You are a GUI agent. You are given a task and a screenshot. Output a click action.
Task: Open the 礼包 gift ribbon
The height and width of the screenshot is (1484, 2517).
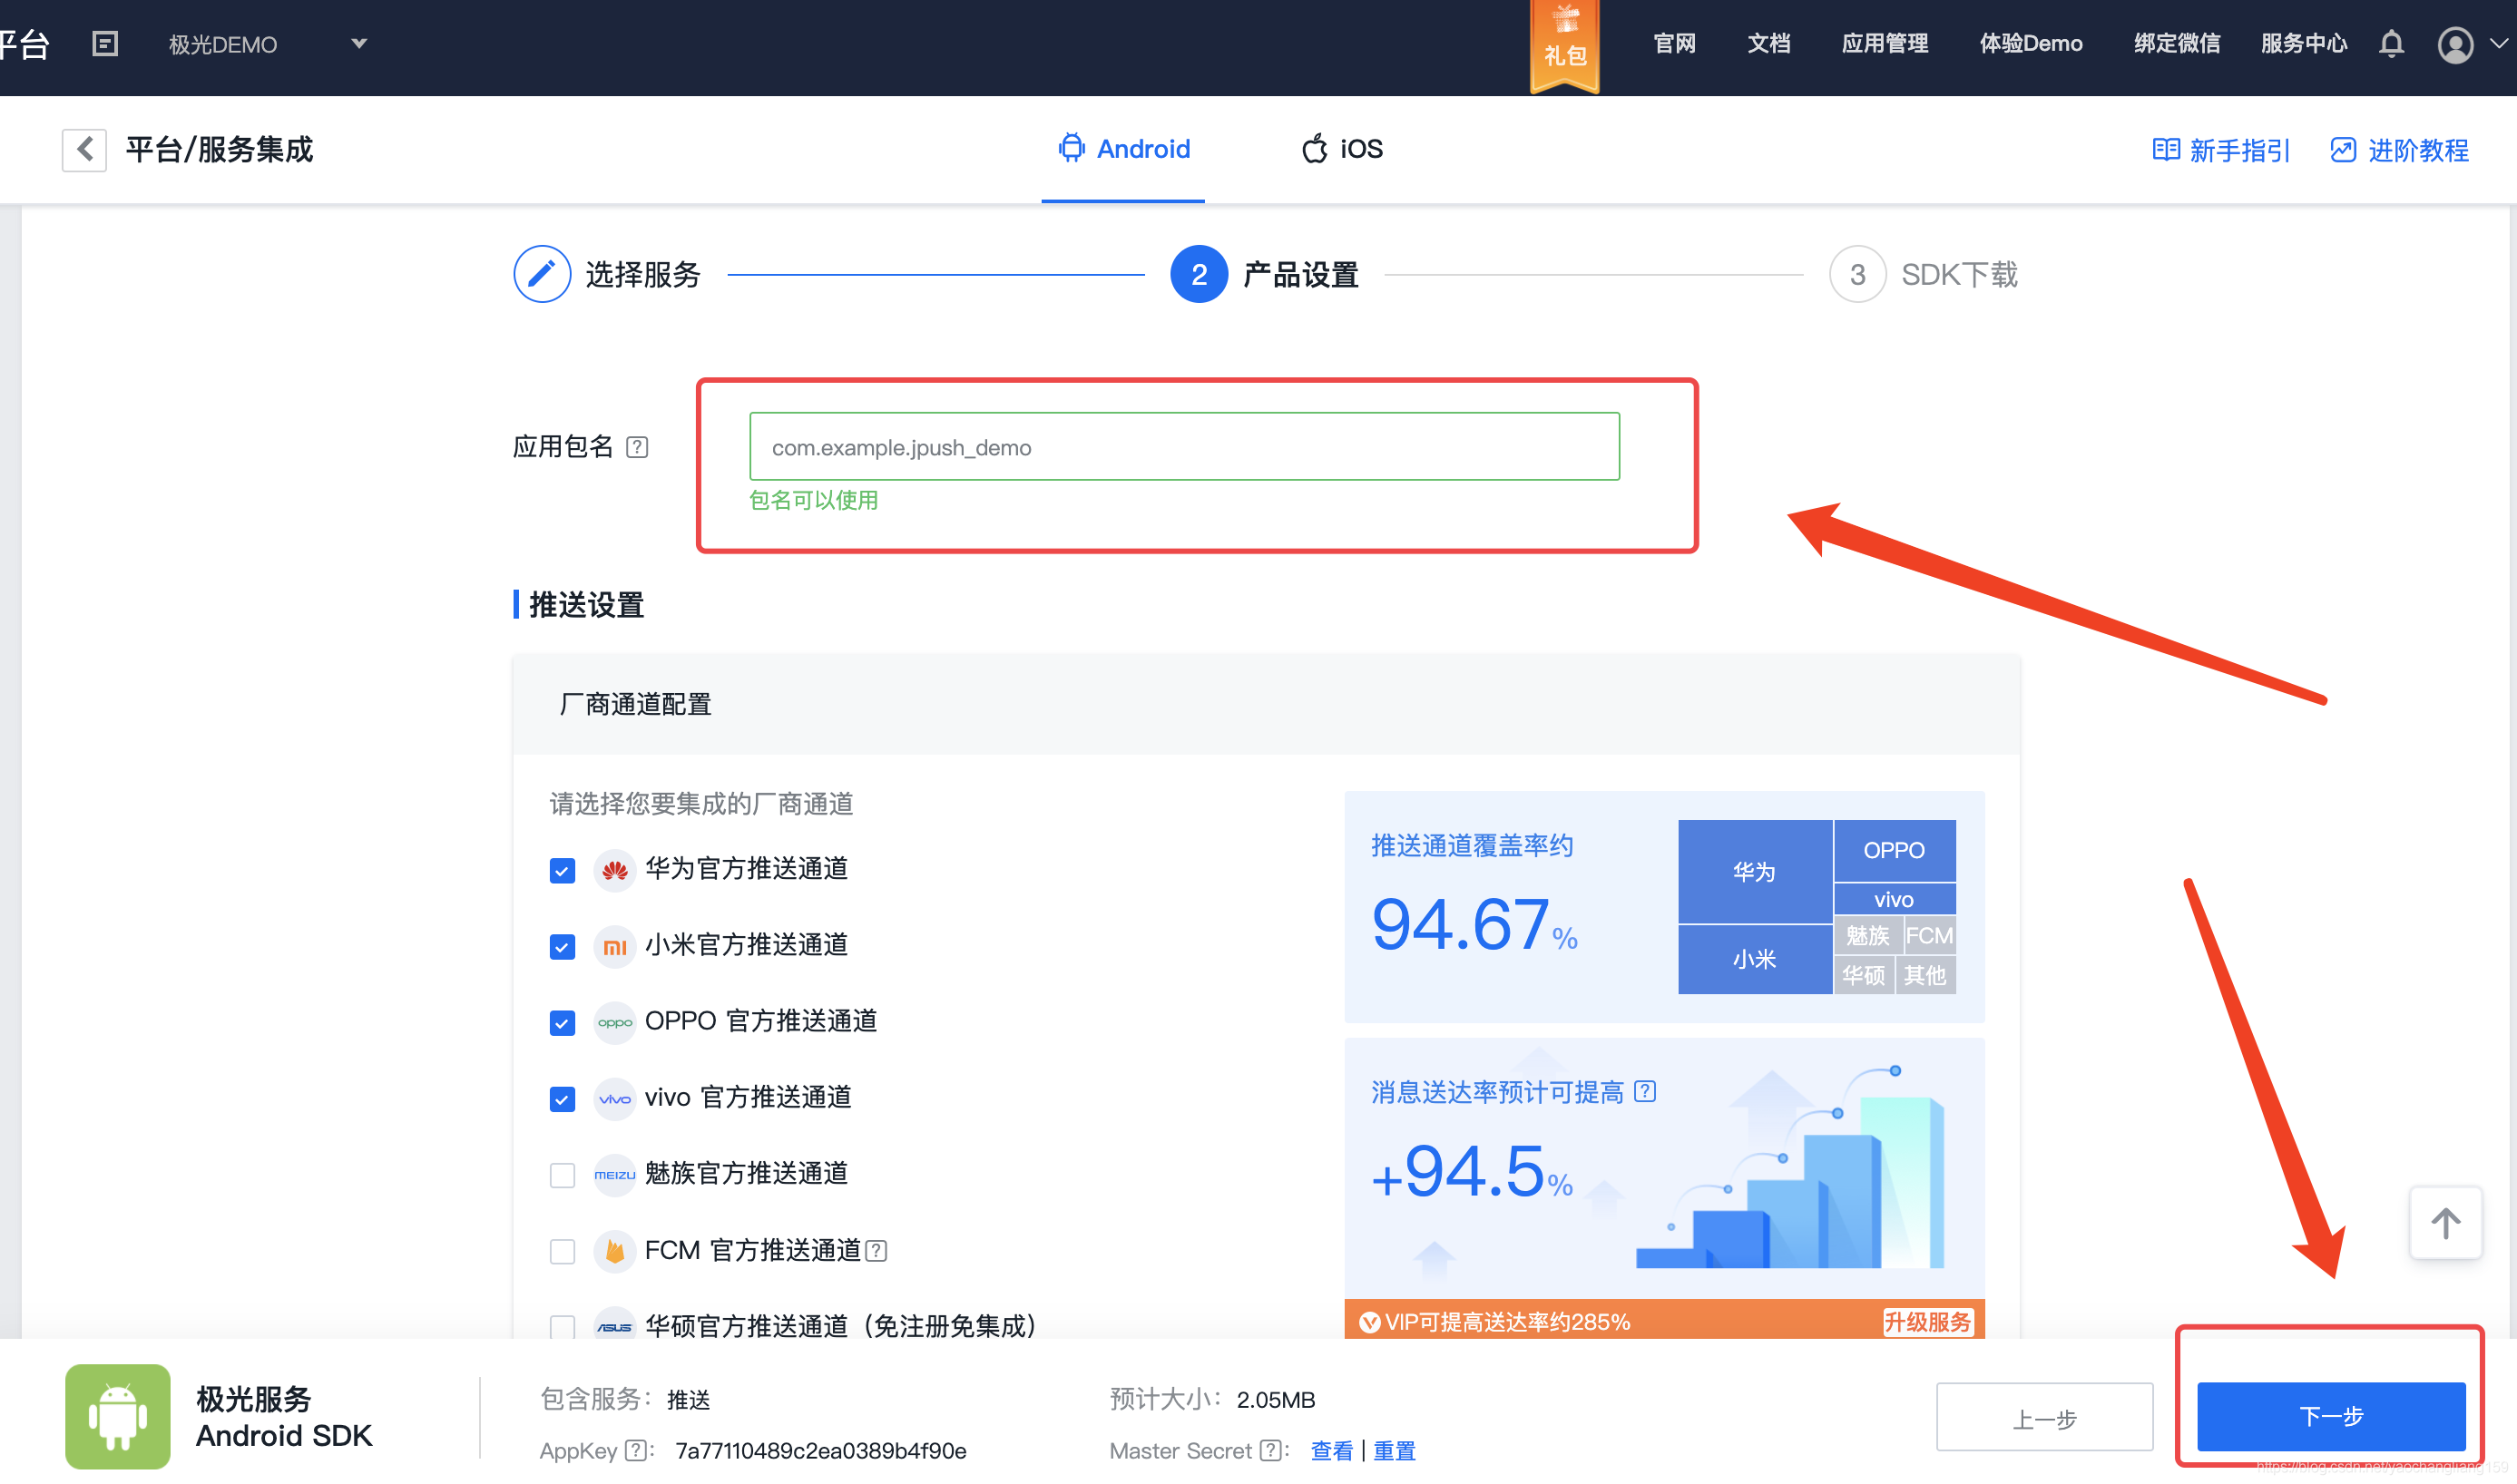click(1564, 46)
